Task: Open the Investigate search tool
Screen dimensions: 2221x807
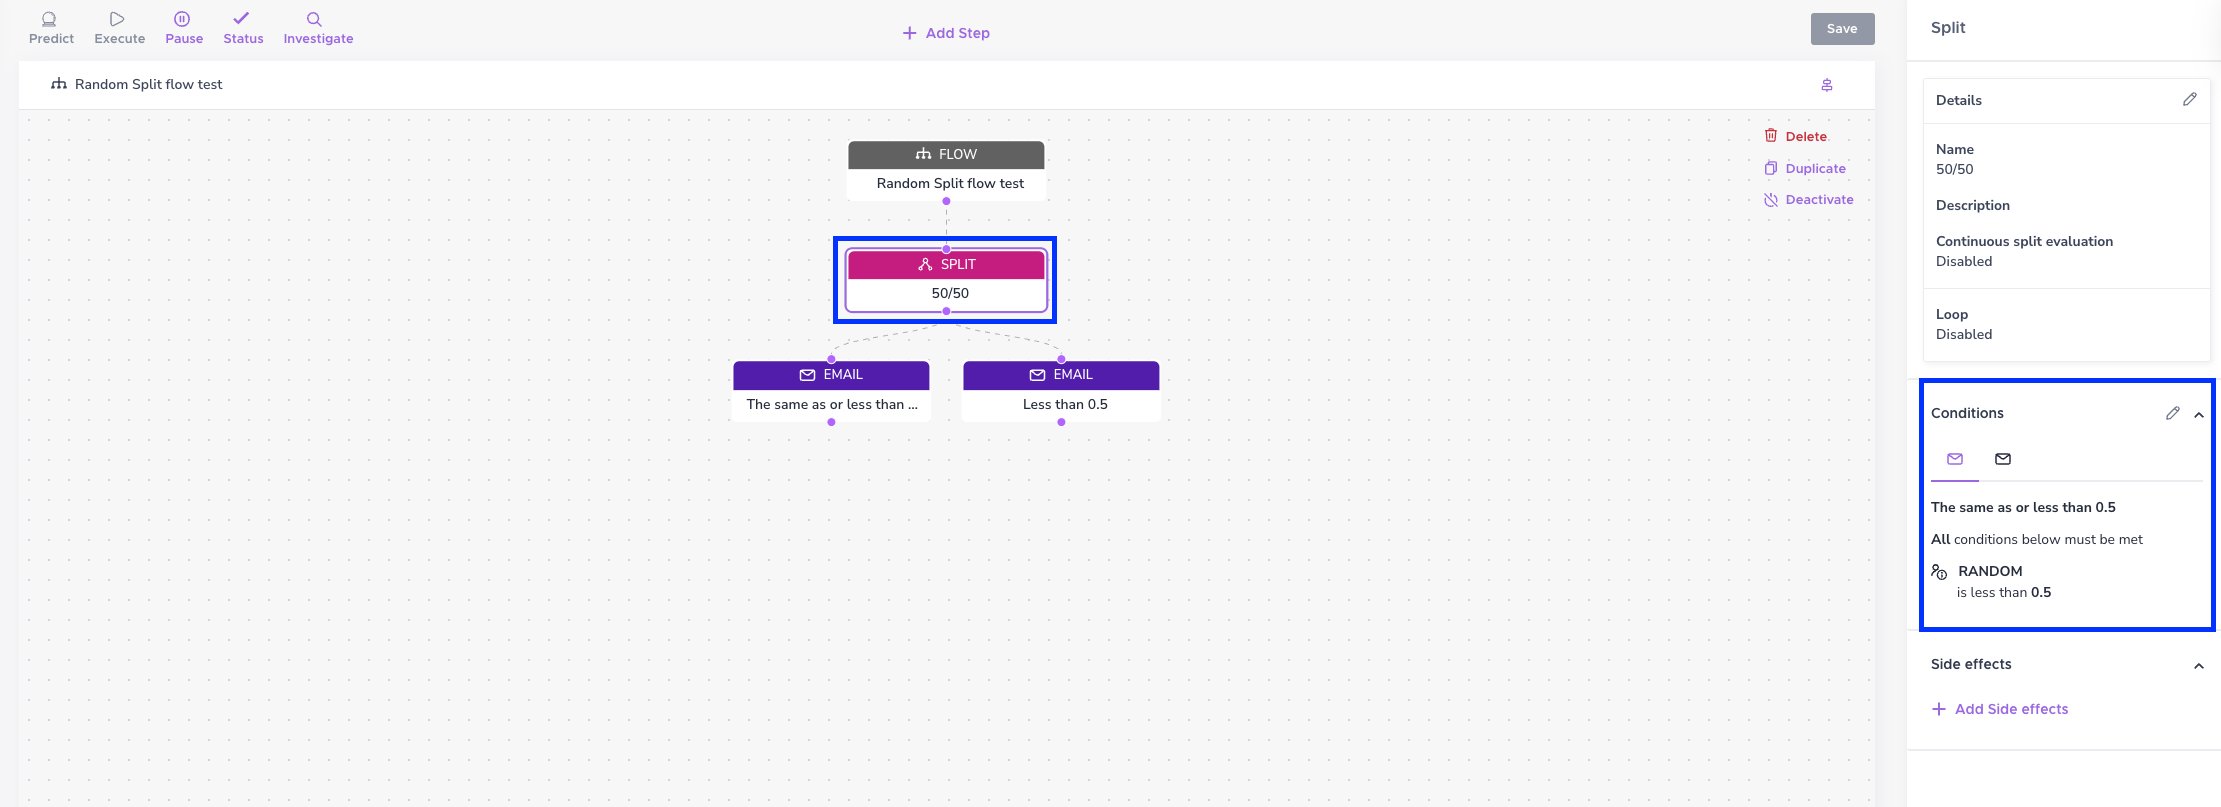Action: coord(314,19)
